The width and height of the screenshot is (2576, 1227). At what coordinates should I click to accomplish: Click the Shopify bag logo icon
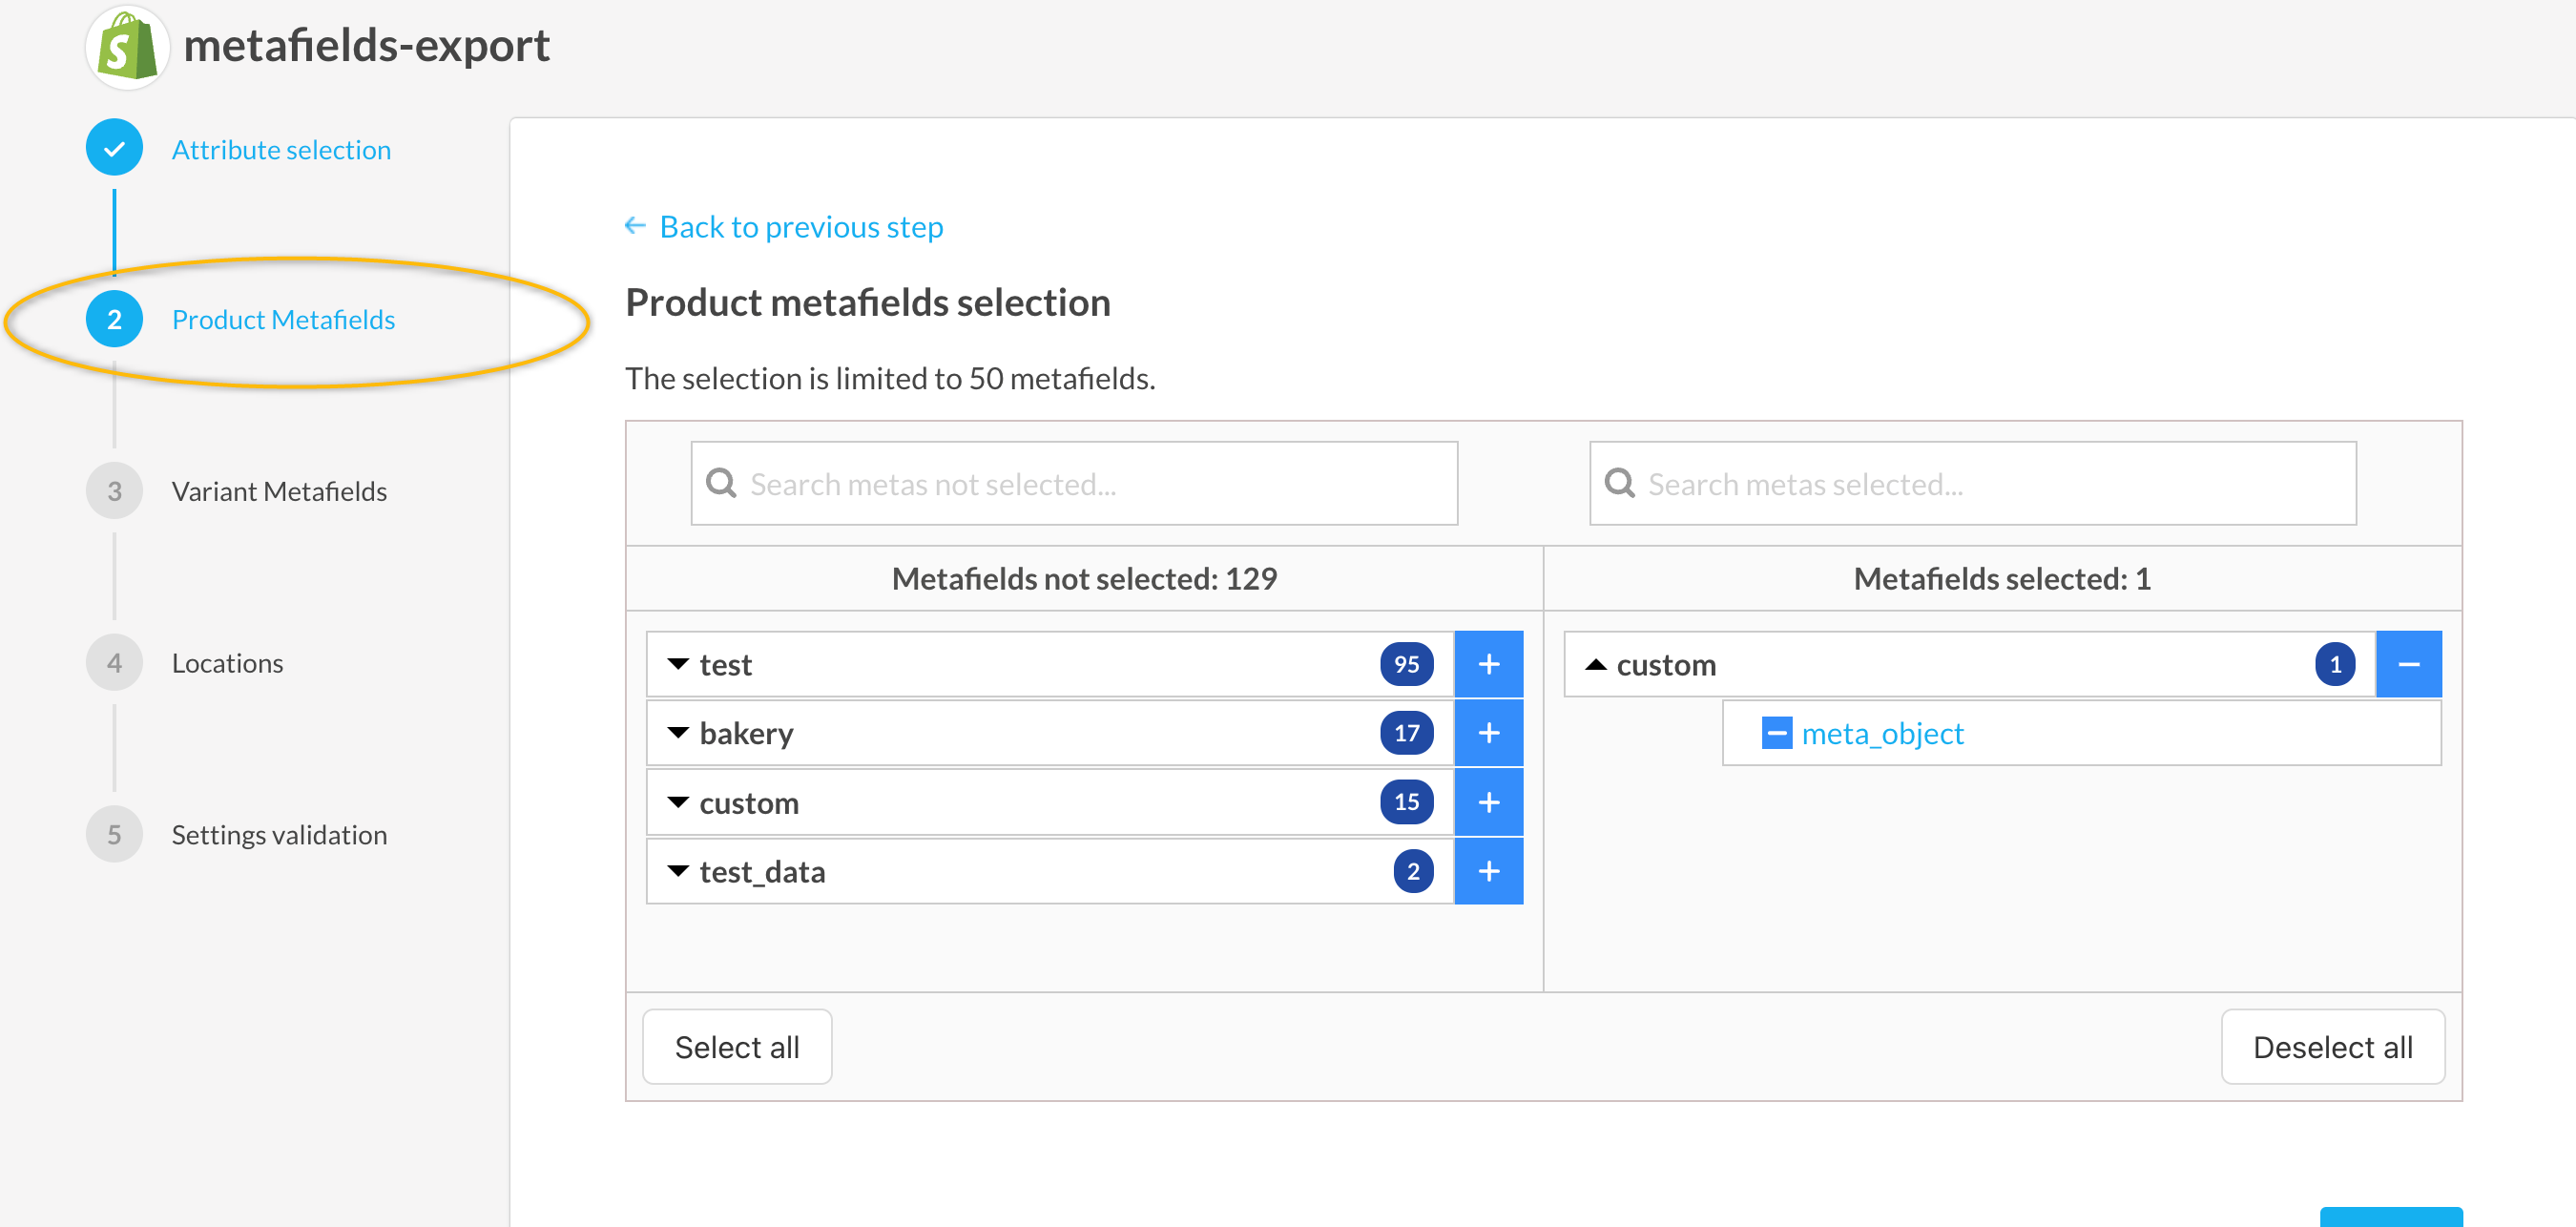[127, 47]
